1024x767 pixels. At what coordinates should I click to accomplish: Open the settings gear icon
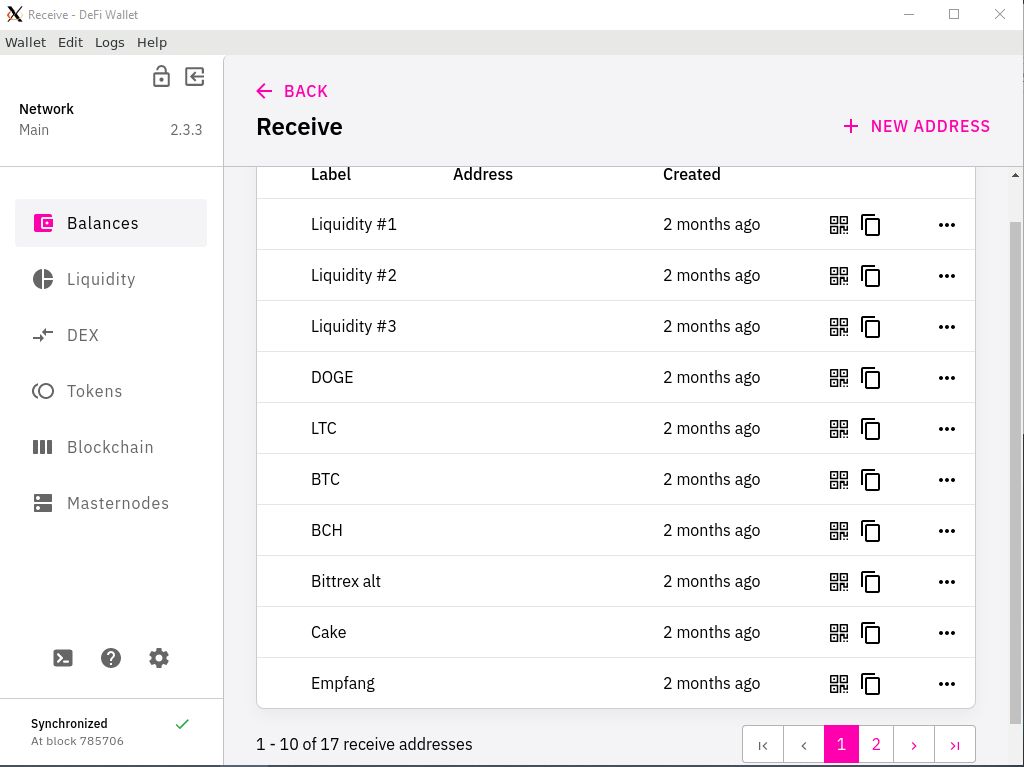(159, 658)
